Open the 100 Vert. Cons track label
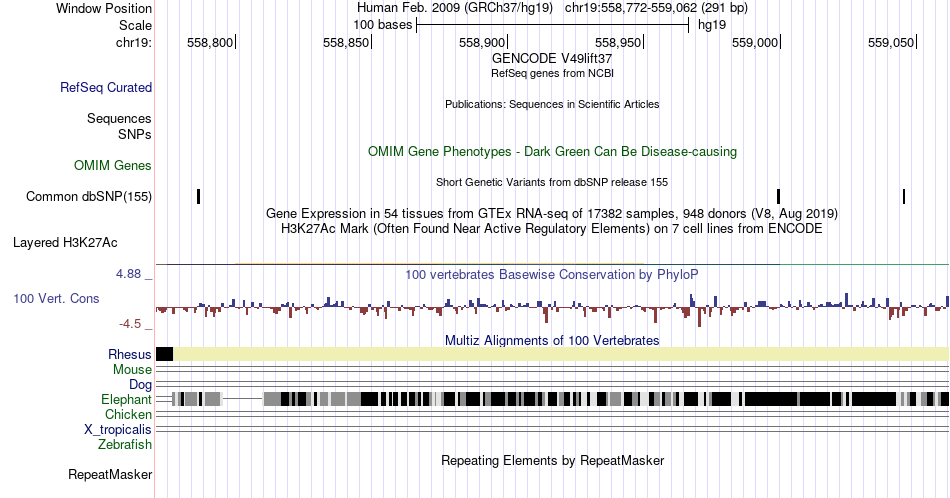Screen dimensions: 950x498 (x=56, y=298)
